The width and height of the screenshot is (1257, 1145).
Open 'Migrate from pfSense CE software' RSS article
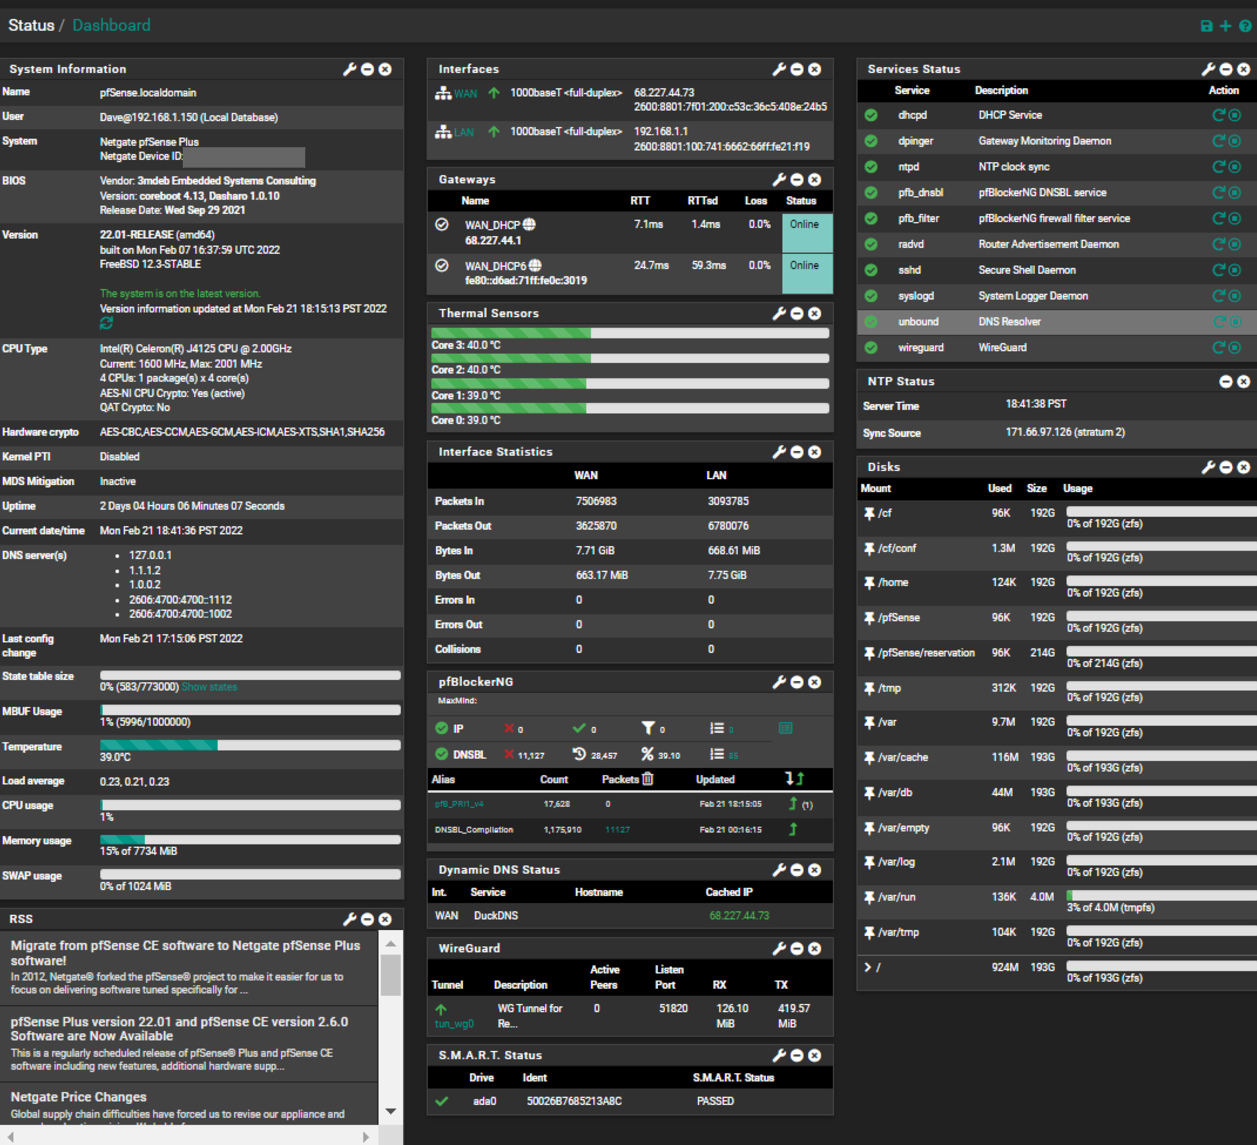[x=185, y=953]
